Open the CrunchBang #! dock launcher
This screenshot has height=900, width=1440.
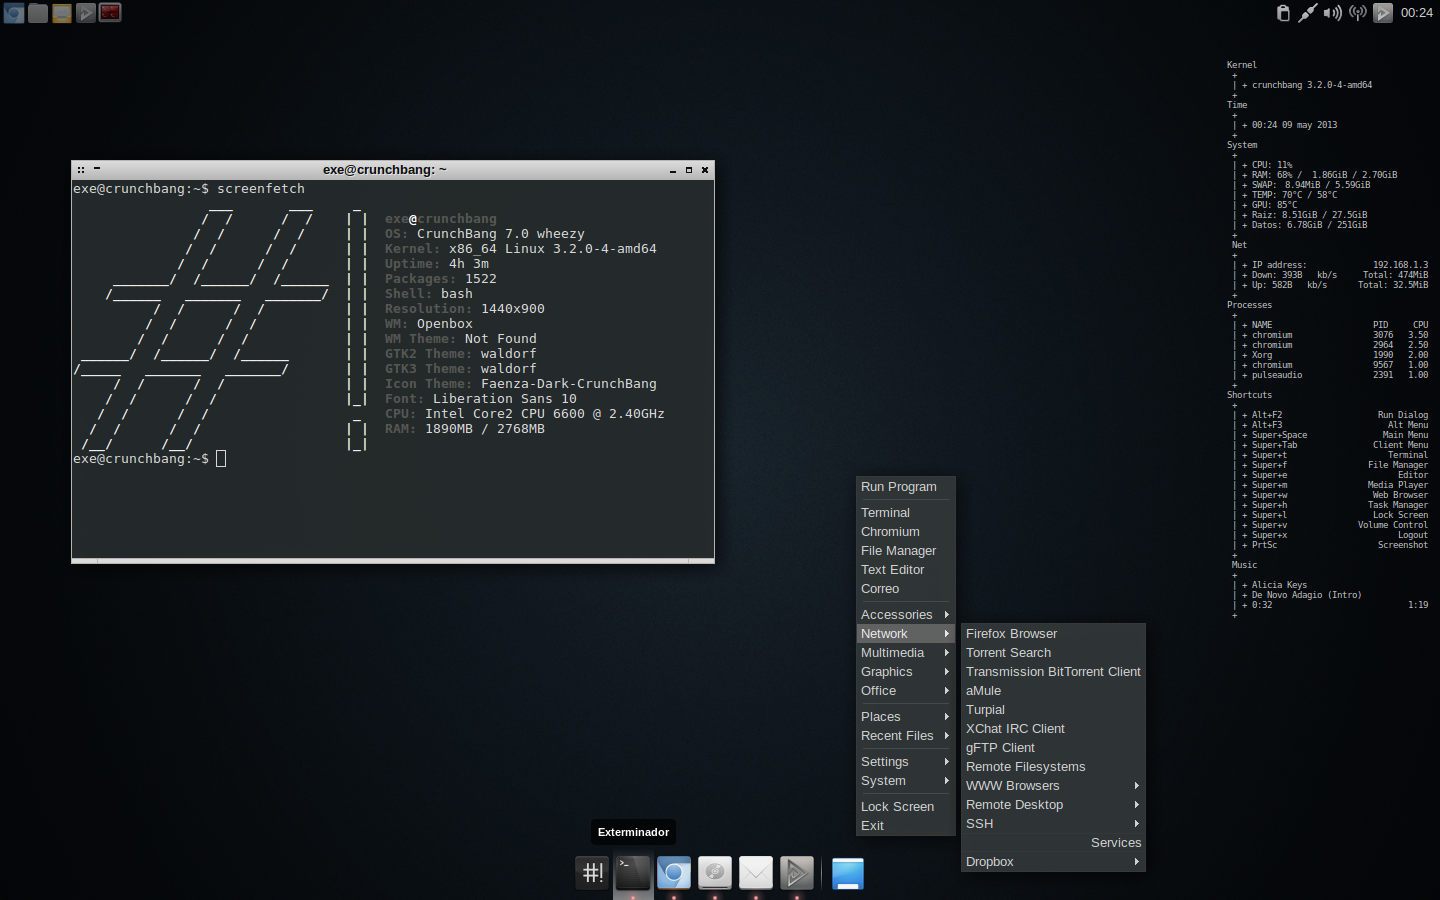(x=592, y=873)
